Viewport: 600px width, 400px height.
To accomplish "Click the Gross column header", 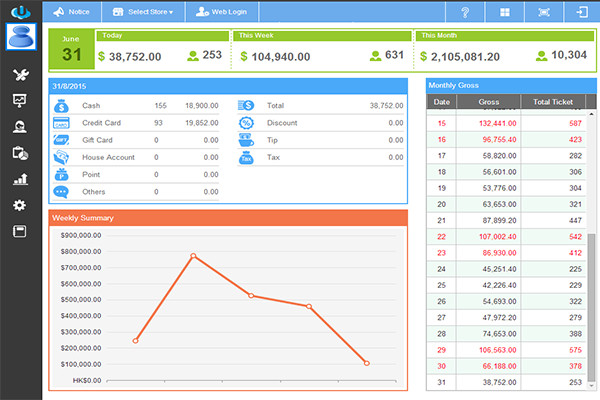I will (x=488, y=102).
